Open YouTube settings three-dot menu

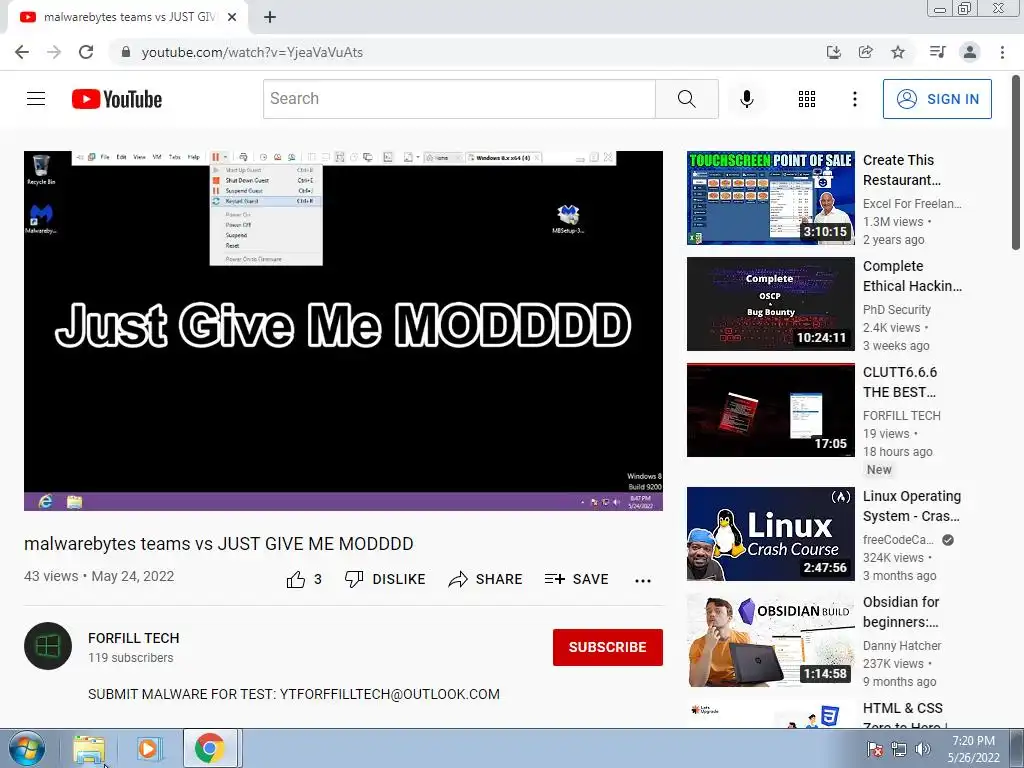(x=854, y=99)
